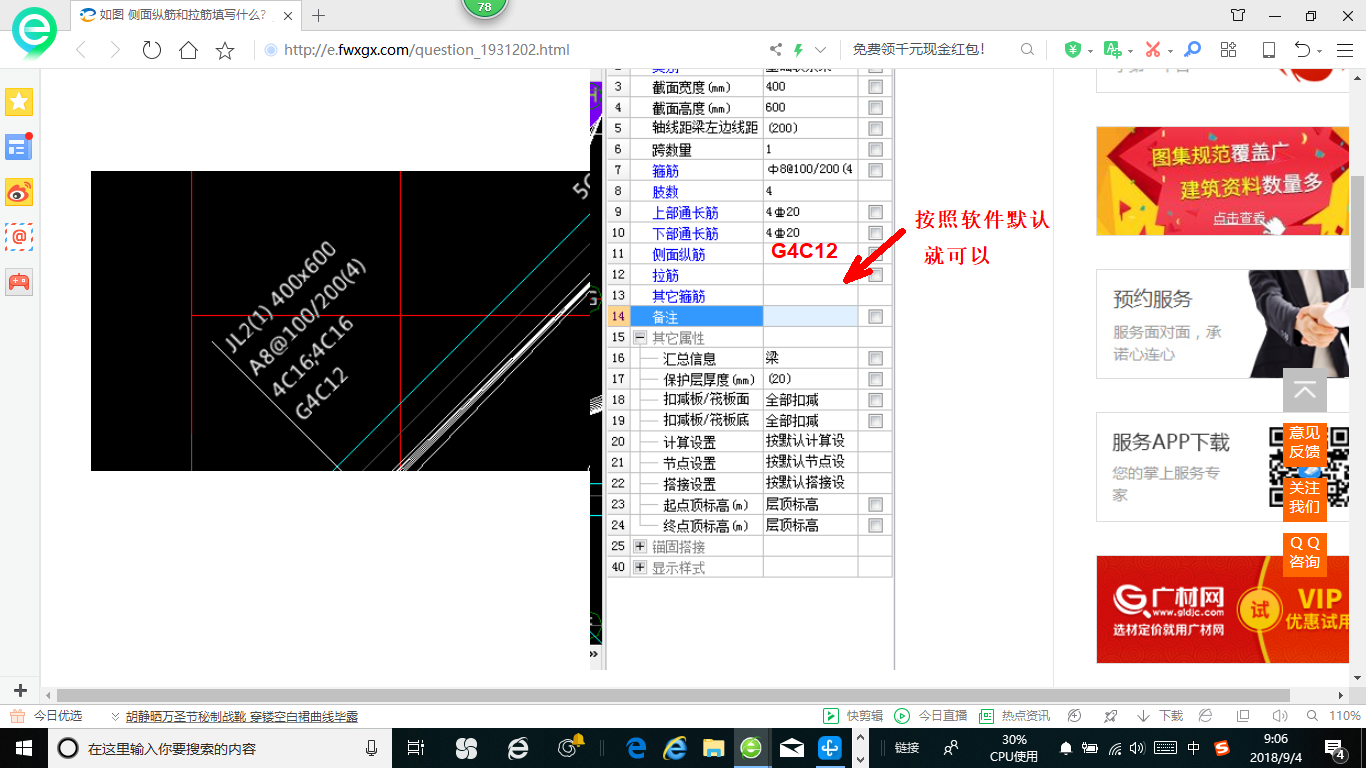
Task: Go back to the previous page
Action: pyautogui.click(x=82, y=50)
